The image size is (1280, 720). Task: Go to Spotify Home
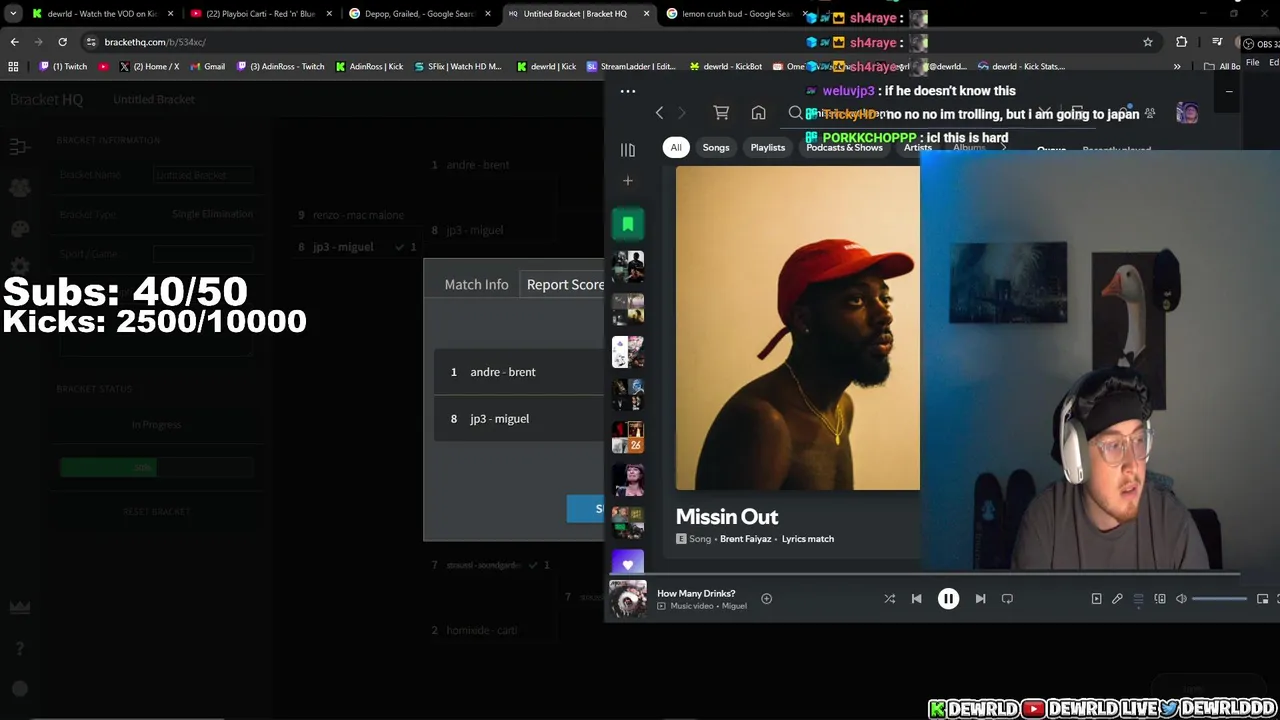[758, 113]
